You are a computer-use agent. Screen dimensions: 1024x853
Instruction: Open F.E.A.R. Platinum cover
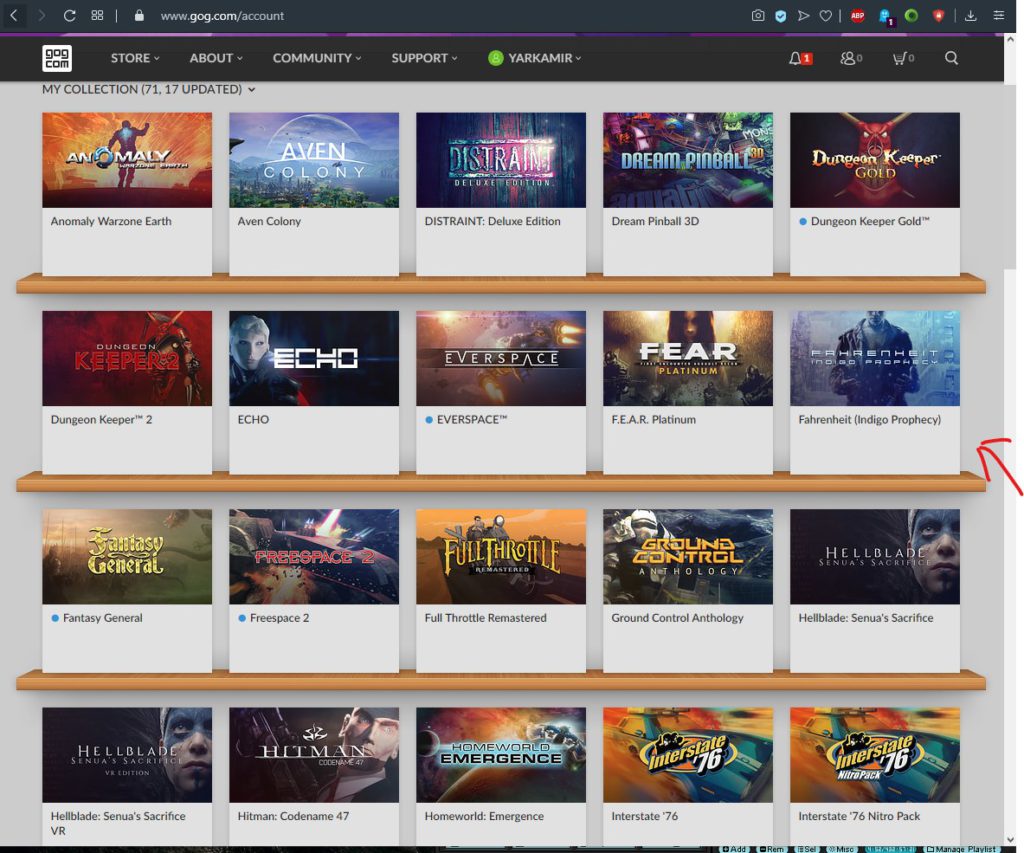point(688,359)
